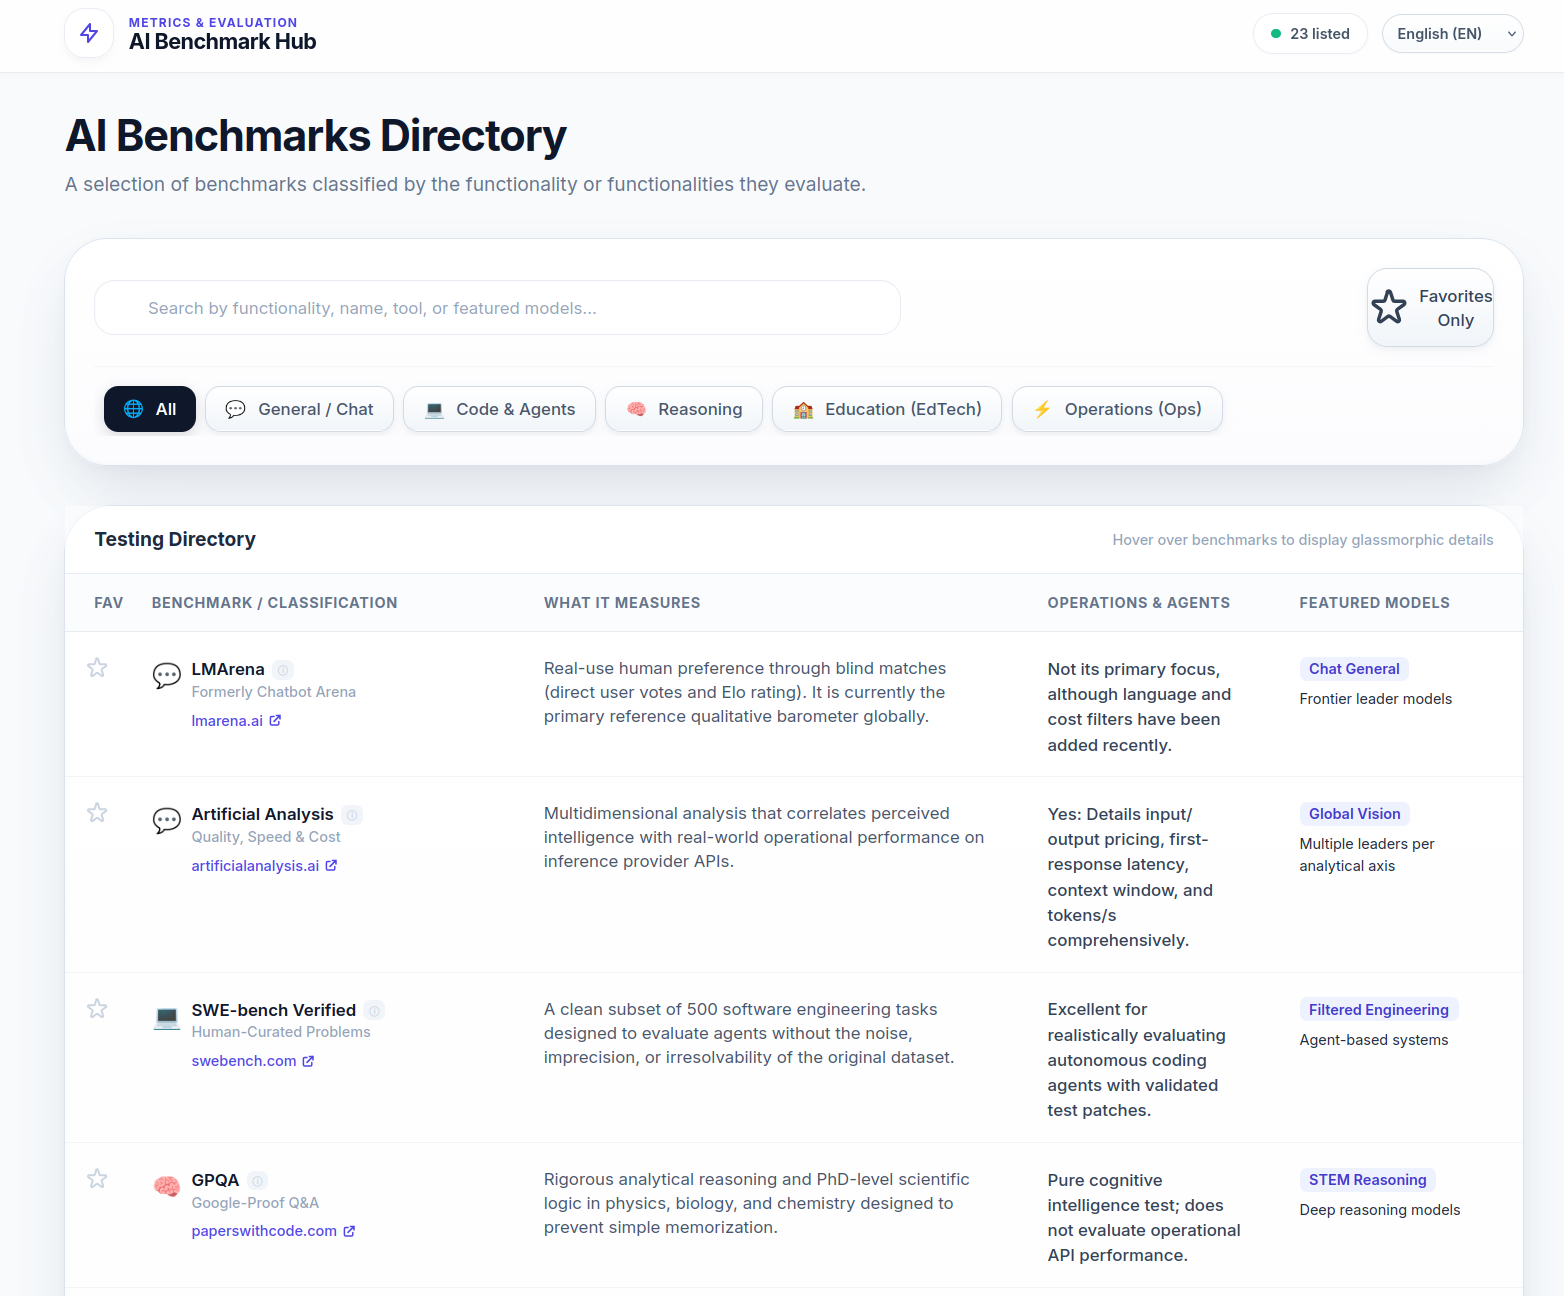
Task: Click the speech bubble icon for LMArena
Action: [x=166, y=676]
